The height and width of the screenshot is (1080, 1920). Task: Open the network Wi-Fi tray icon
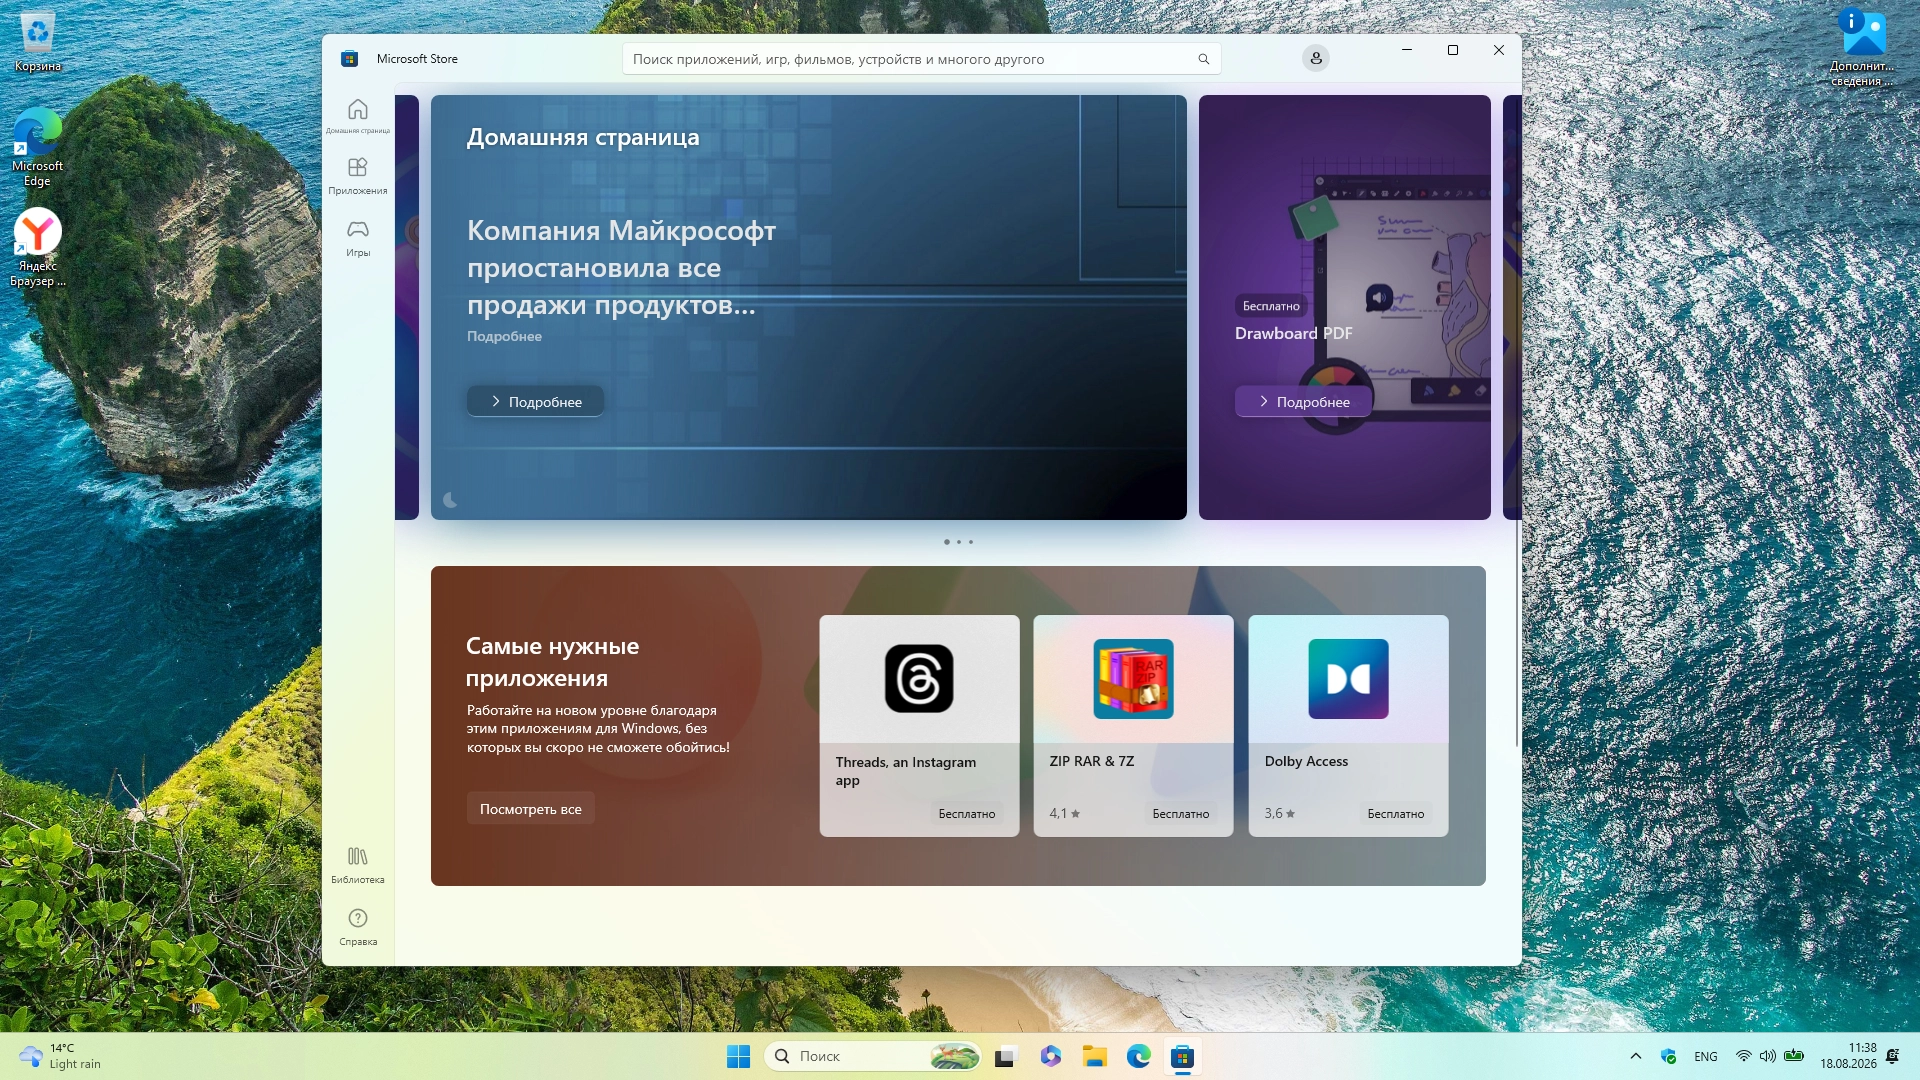click(1743, 1056)
